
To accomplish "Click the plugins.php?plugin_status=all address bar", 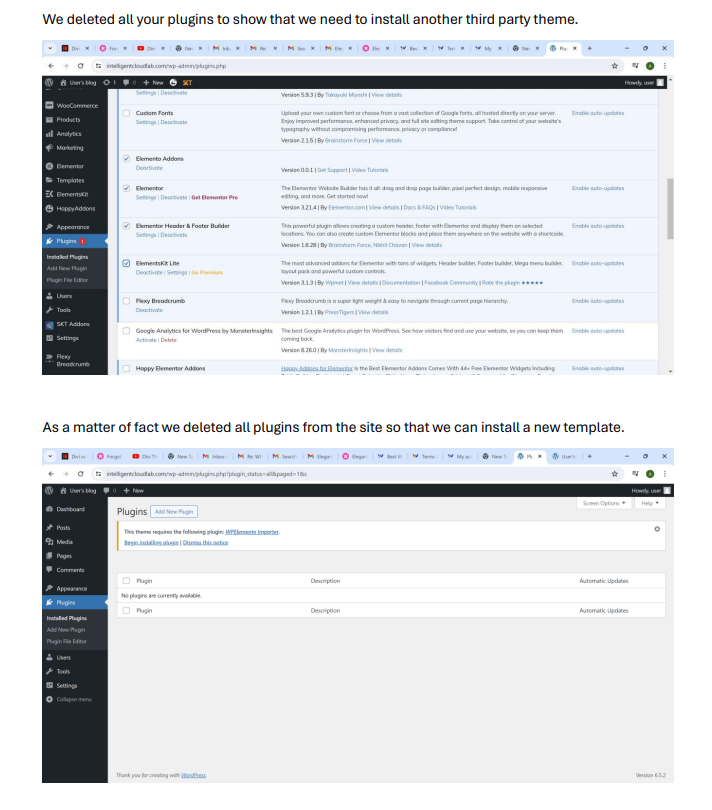I will point(351,474).
